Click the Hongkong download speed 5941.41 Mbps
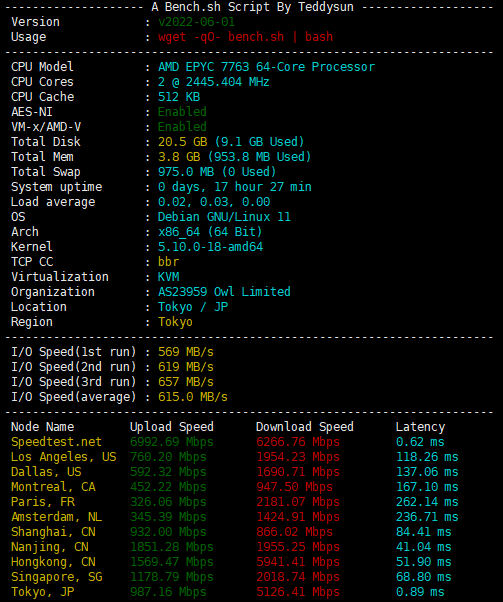 pyautogui.click(x=298, y=562)
